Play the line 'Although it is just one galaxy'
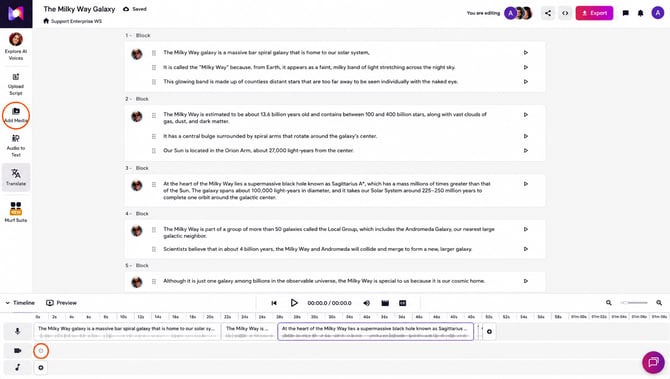This screenshot has height=379, width=670. (x=526, y=281)
